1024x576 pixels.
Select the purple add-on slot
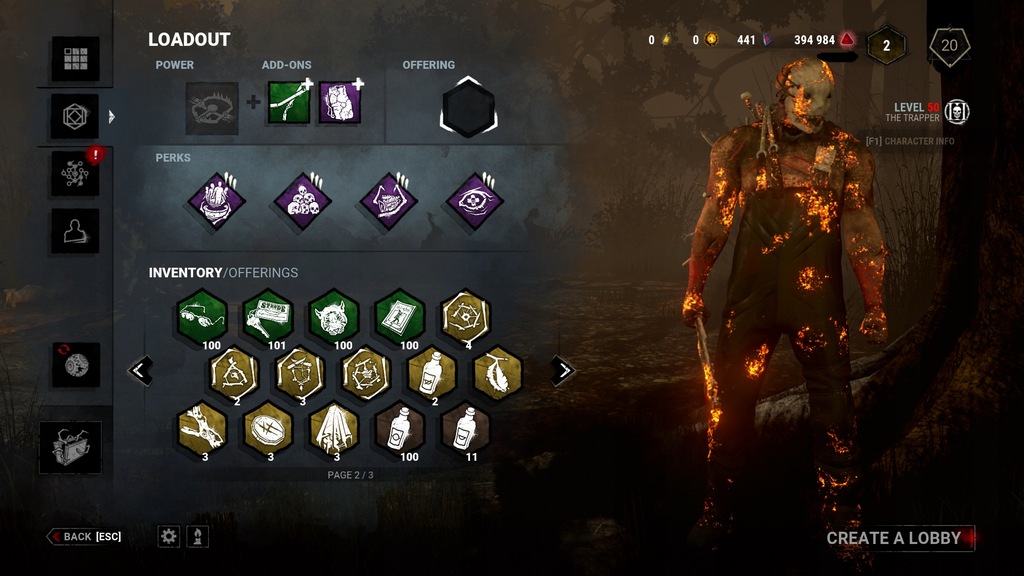click(340, 103)
